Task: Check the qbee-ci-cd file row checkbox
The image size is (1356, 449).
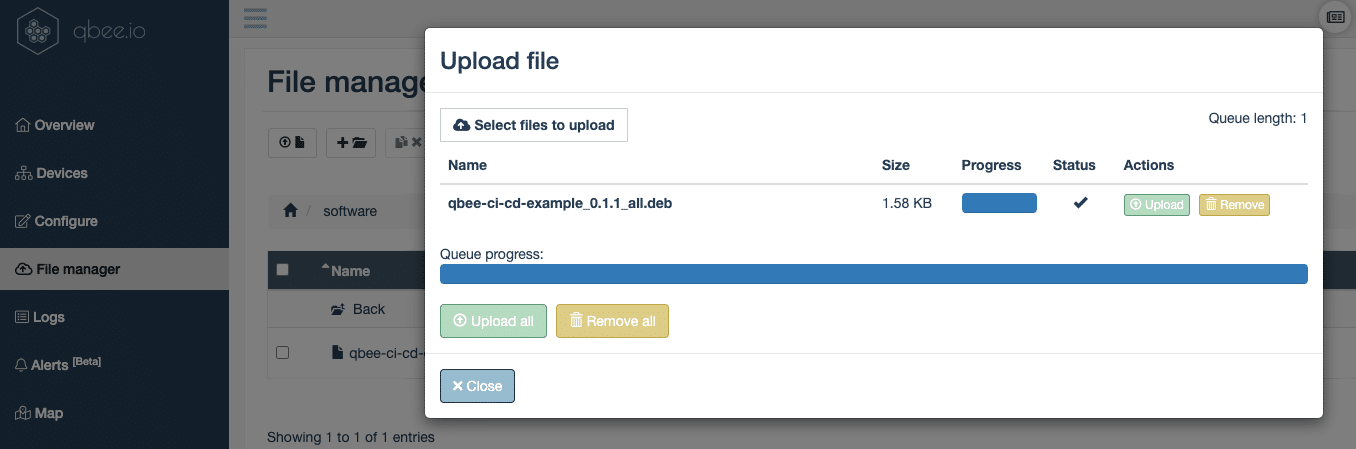Action: (x=282, y=353)
